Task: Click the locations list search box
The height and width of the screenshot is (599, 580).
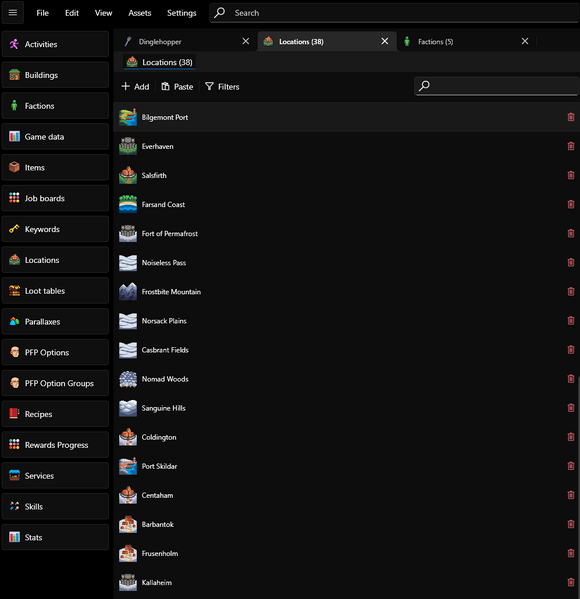Action: [497, 86]
